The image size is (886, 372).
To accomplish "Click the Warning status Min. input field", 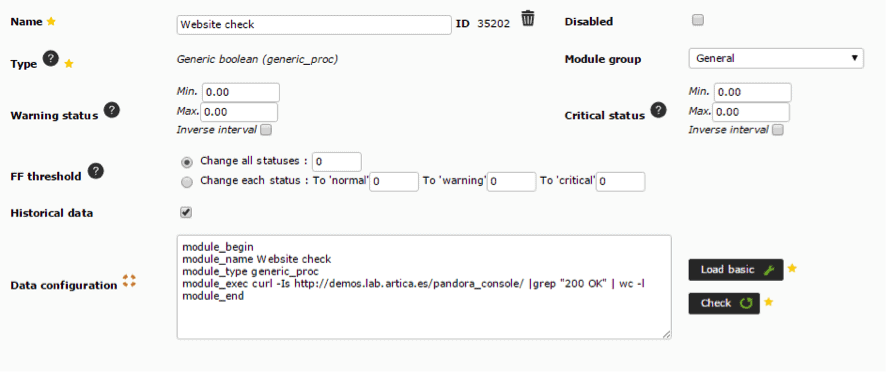I will 241,92.
